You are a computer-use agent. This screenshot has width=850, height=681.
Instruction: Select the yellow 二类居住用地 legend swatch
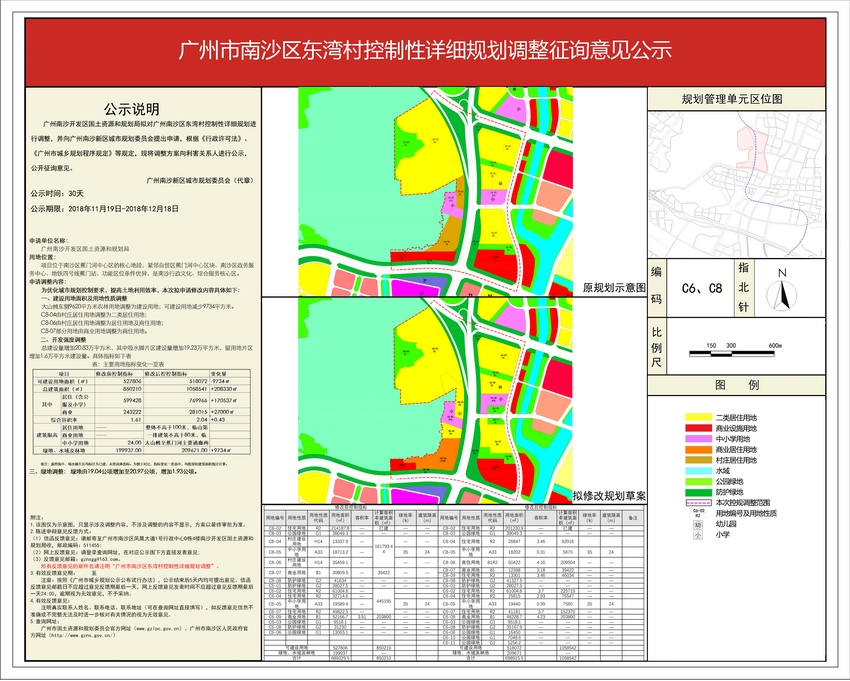click(698, 417)
